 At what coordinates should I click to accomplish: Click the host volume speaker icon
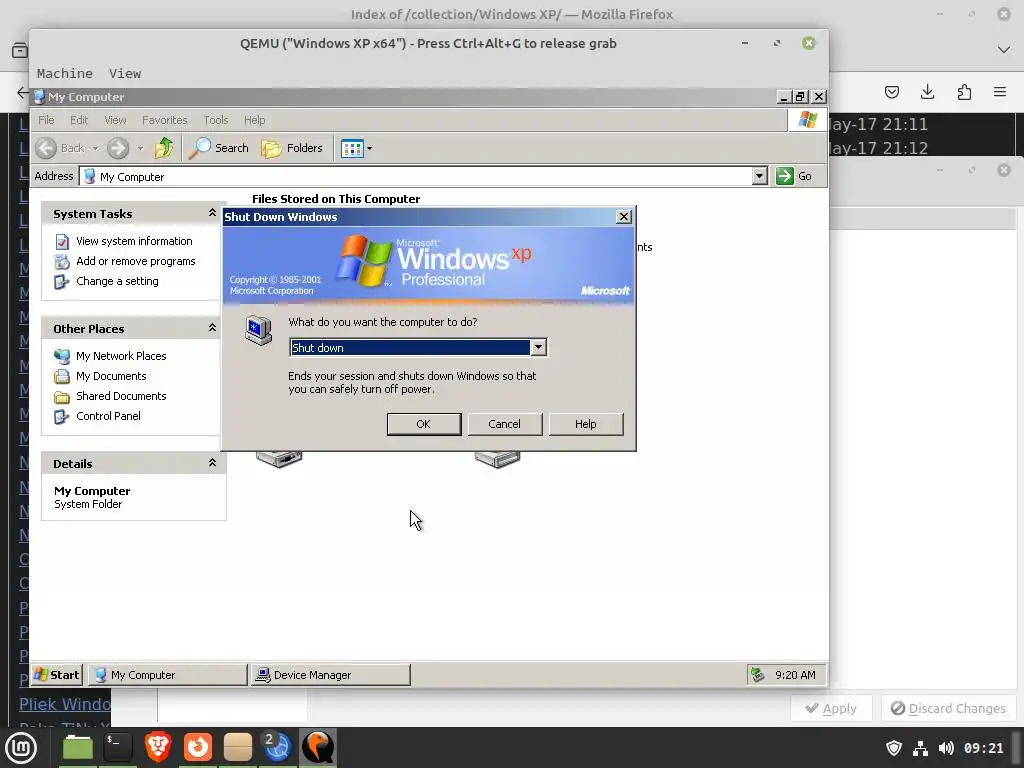946,748
